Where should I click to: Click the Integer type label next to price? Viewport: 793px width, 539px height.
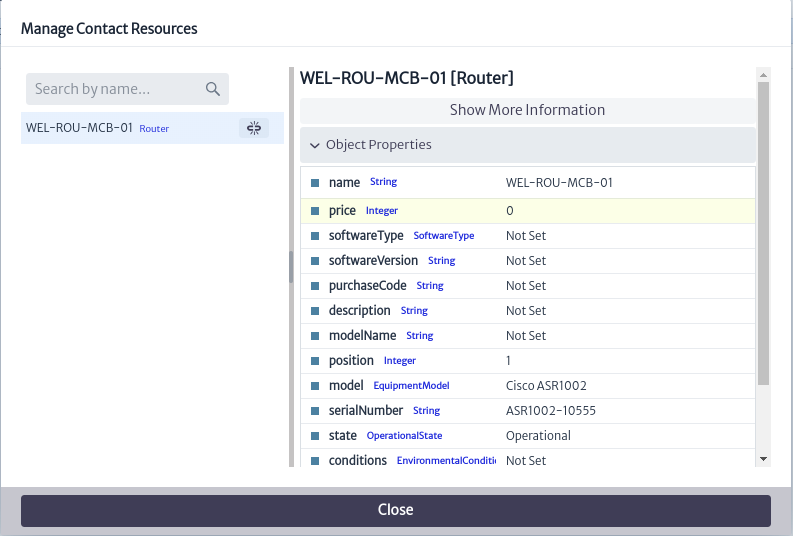[382, 211]
